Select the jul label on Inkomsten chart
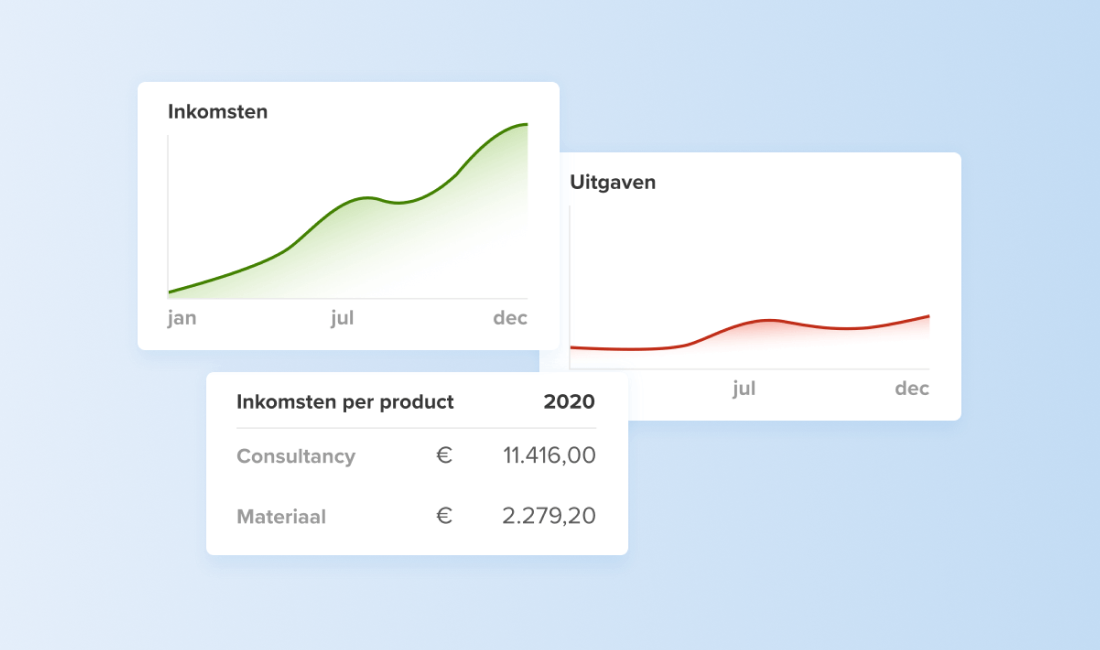 point(343,319)
